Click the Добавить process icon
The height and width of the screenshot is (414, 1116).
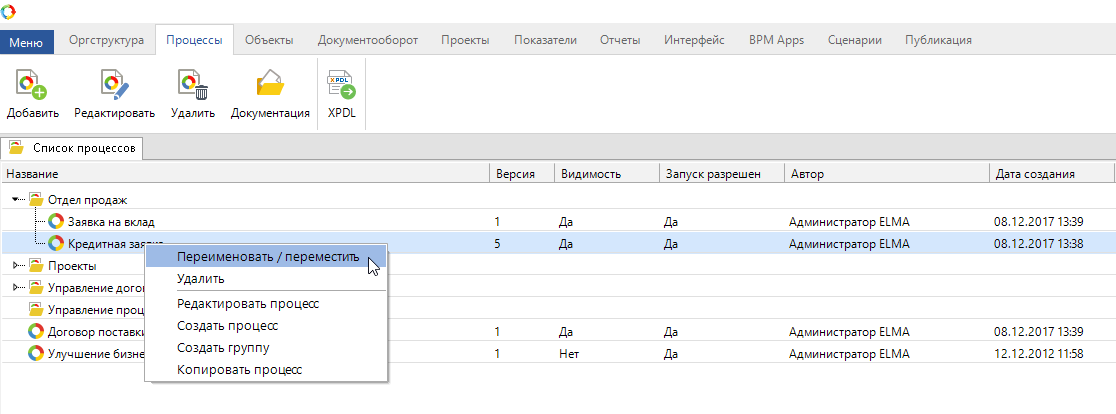click(x=32, y=86)
